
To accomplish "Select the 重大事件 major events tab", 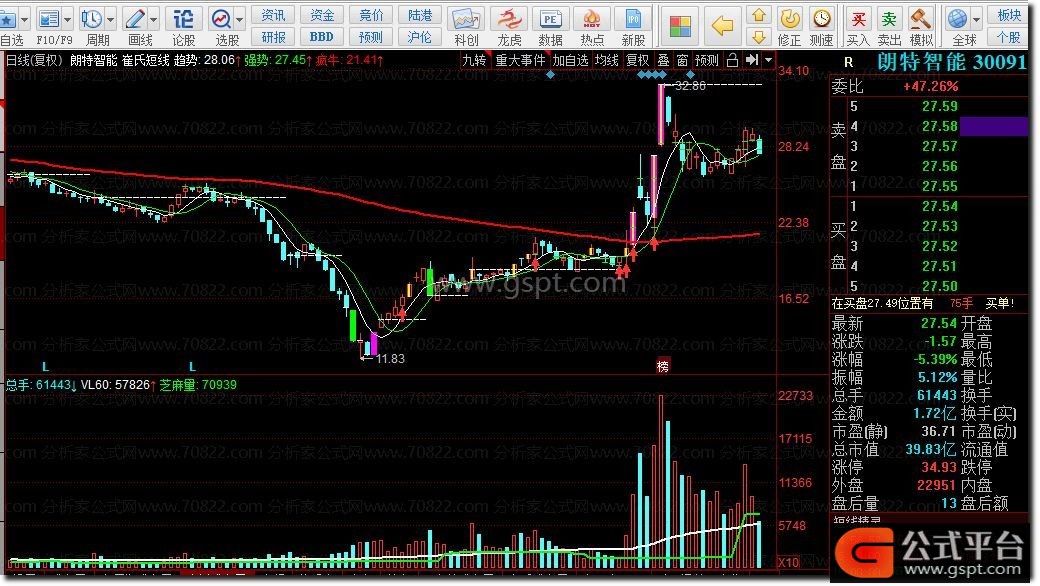I will click(521, 60).
